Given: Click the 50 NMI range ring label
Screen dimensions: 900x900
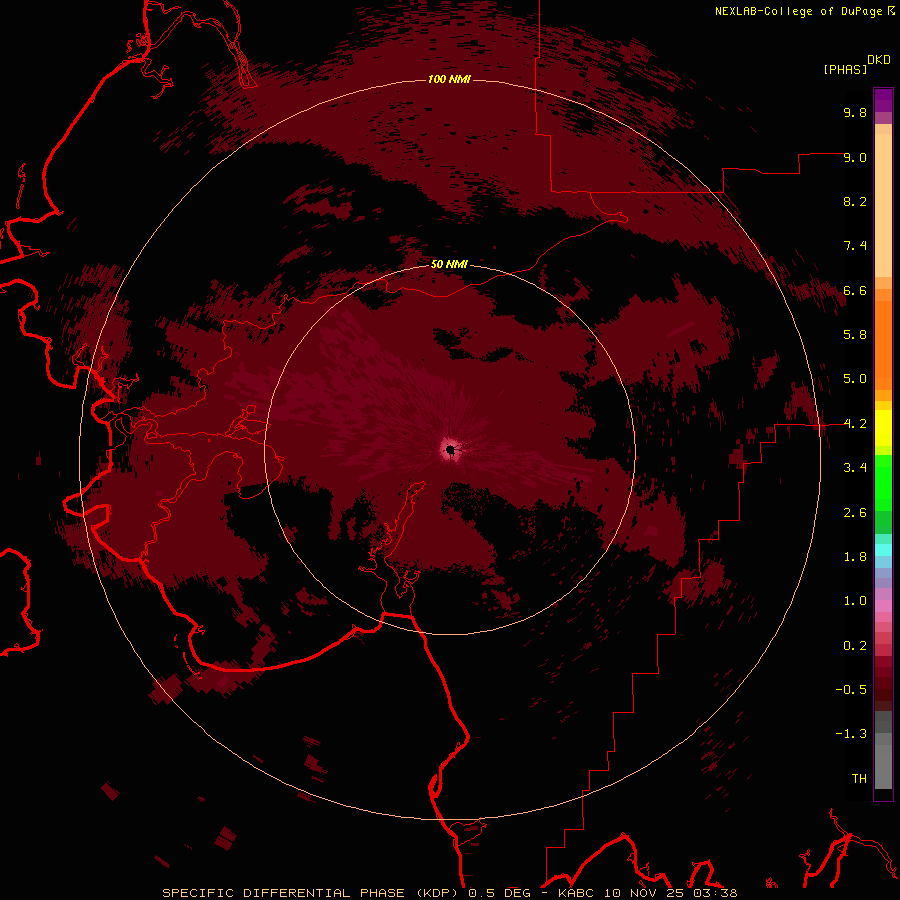Looking at the screenshot, I should (x=449, y=264).
